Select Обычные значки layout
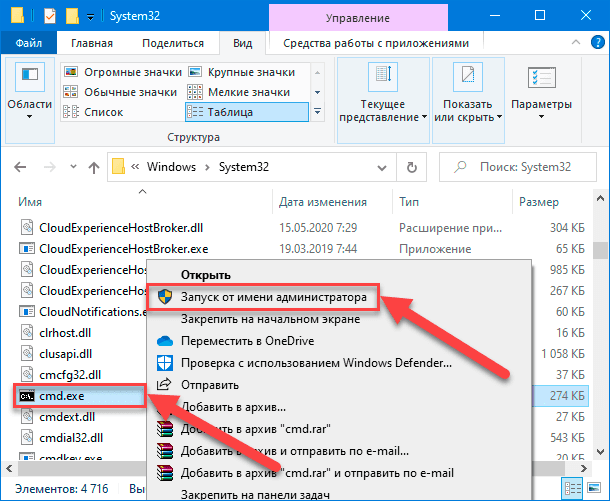Image resolution: width=610 pixels, height=501 pixels. [120, 92]
